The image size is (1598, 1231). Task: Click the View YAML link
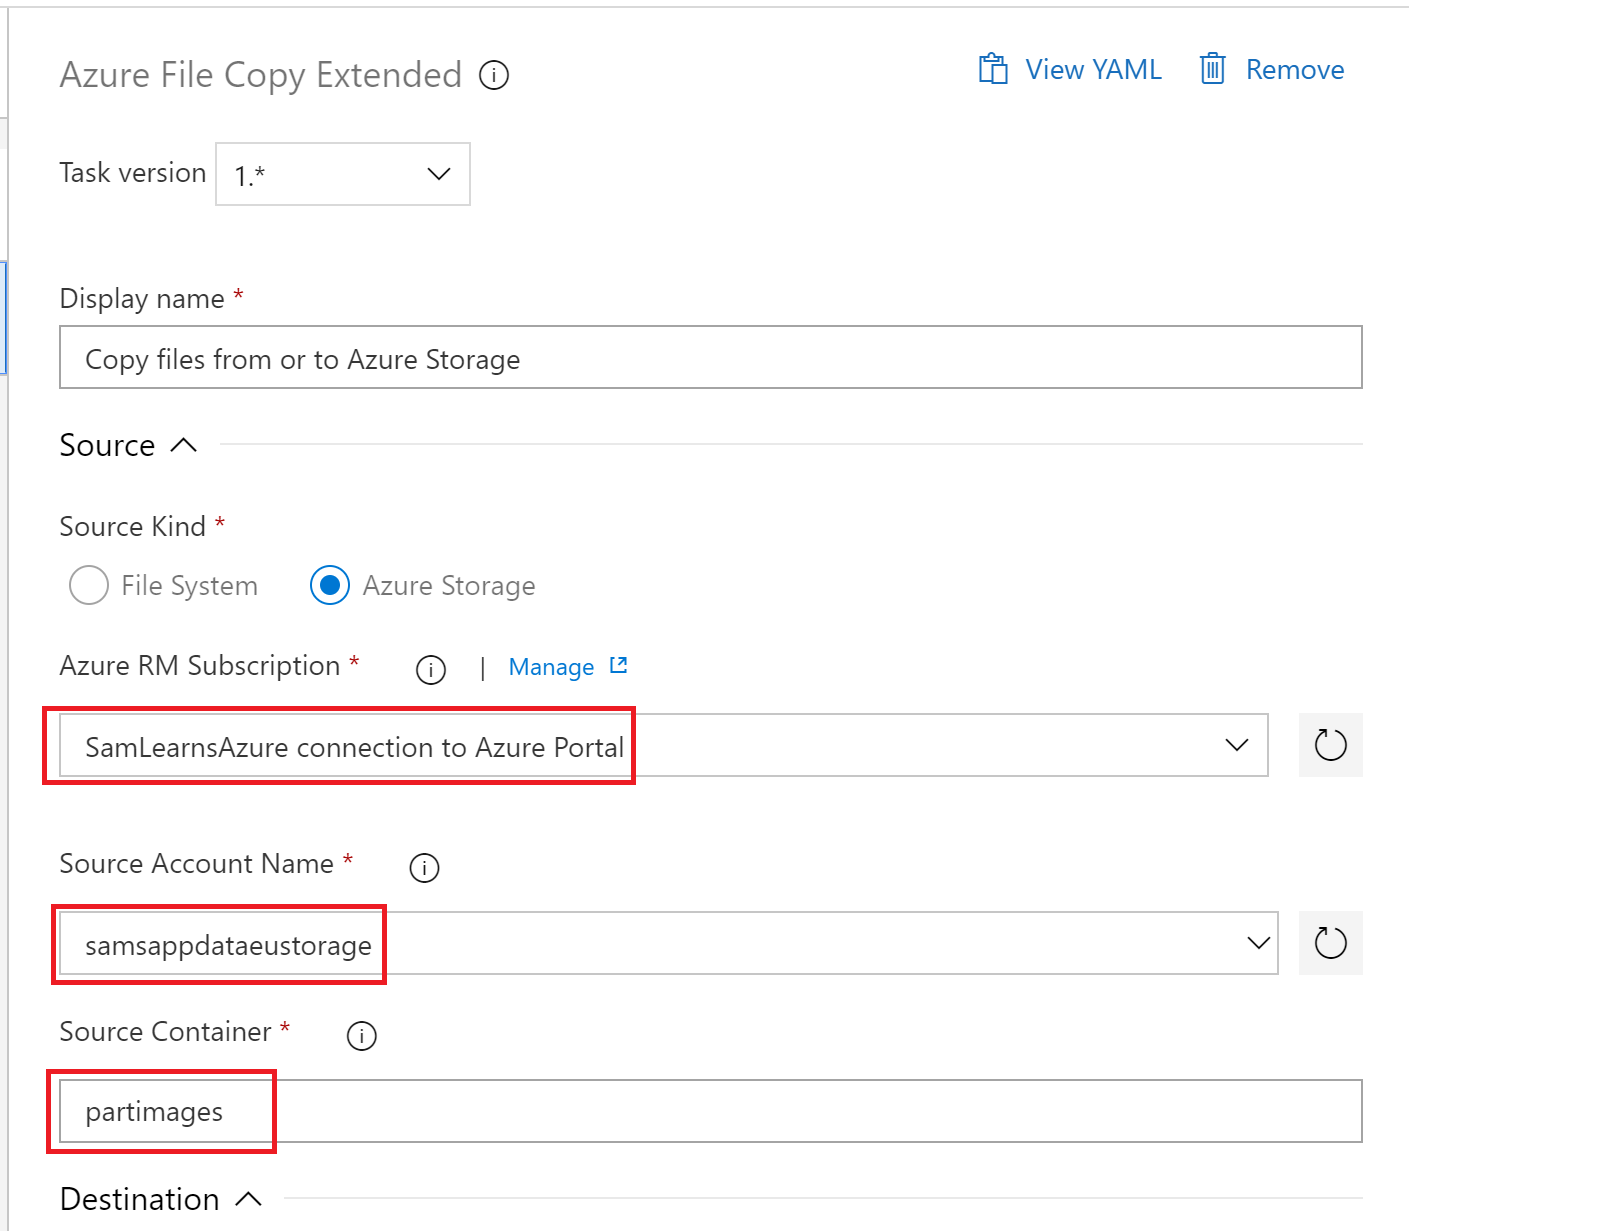coord(1093,69)
